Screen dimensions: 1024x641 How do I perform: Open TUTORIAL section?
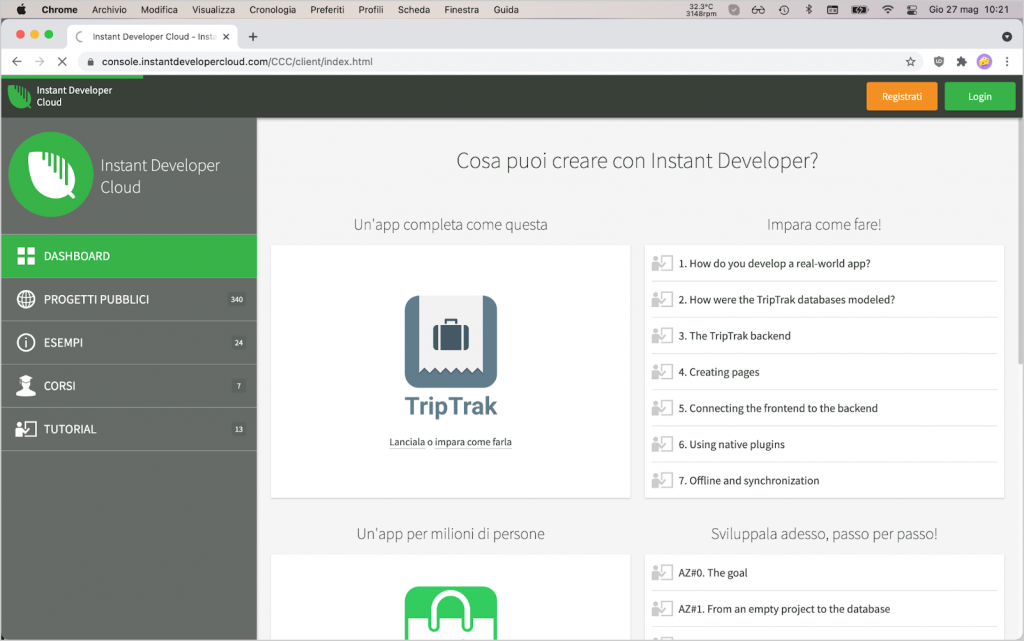coord(129,429)
